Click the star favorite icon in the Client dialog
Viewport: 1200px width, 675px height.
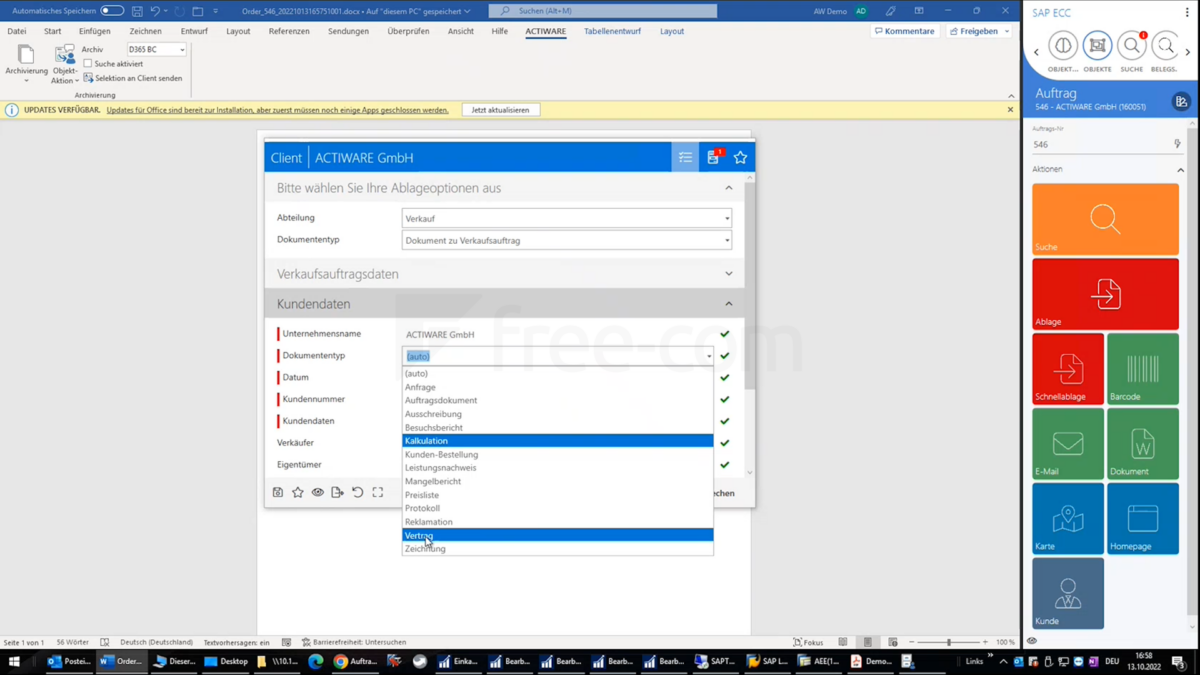[x=740, y=157]
